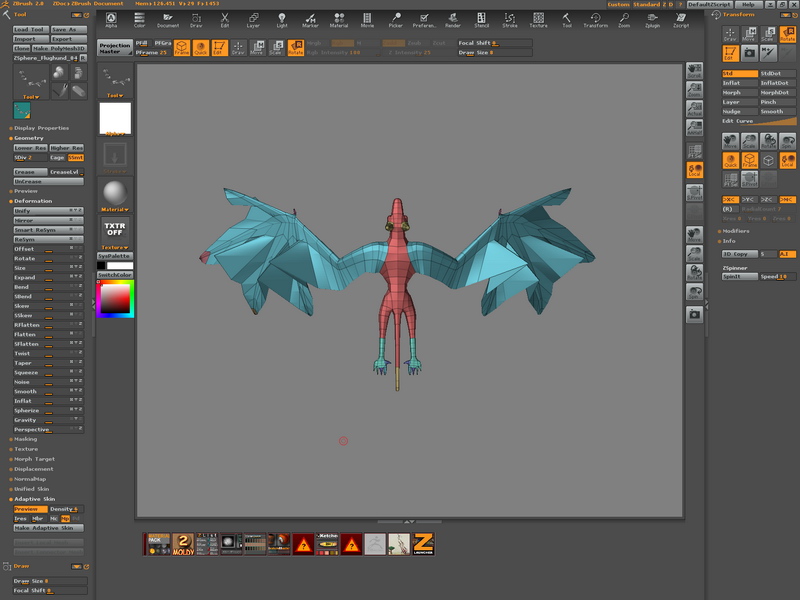Viewport: 800px width, 600px height.
Task: Open the Render palette icon
Action: [453, 19]
